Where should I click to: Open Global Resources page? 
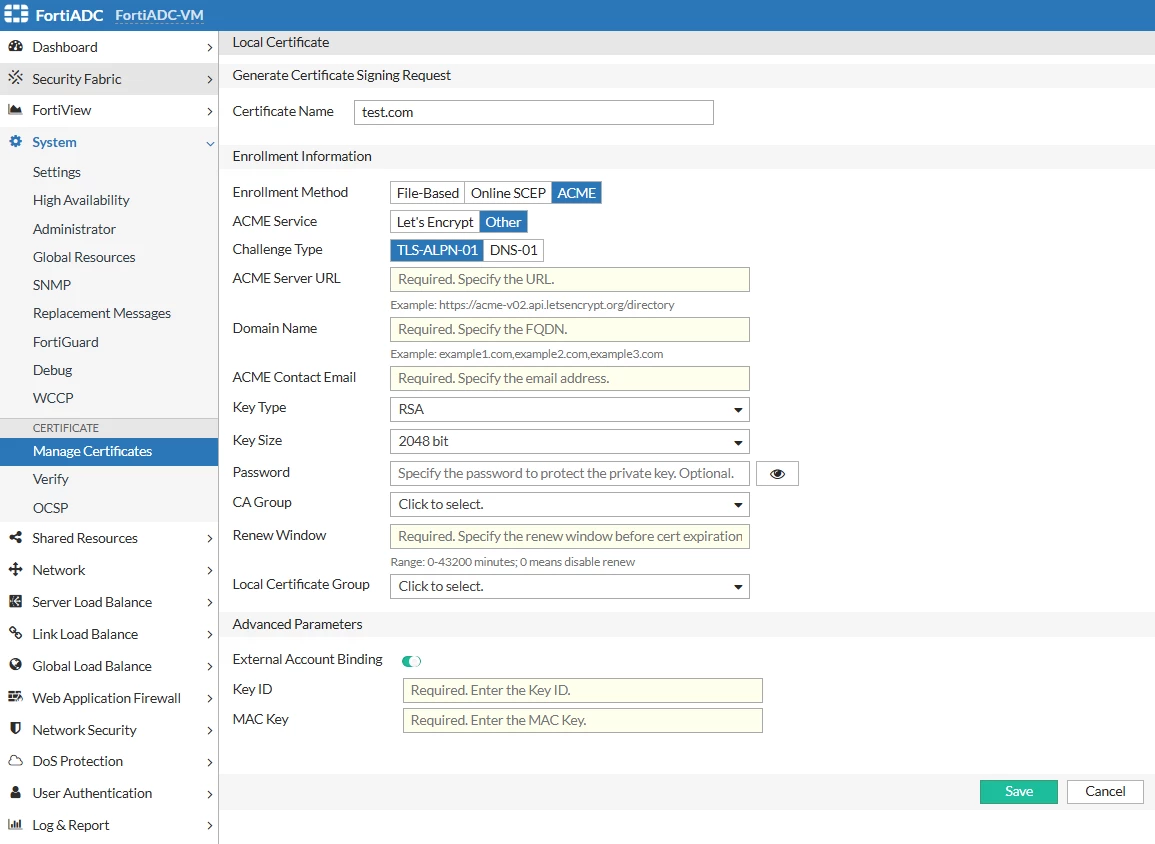(x=84, y=257)
